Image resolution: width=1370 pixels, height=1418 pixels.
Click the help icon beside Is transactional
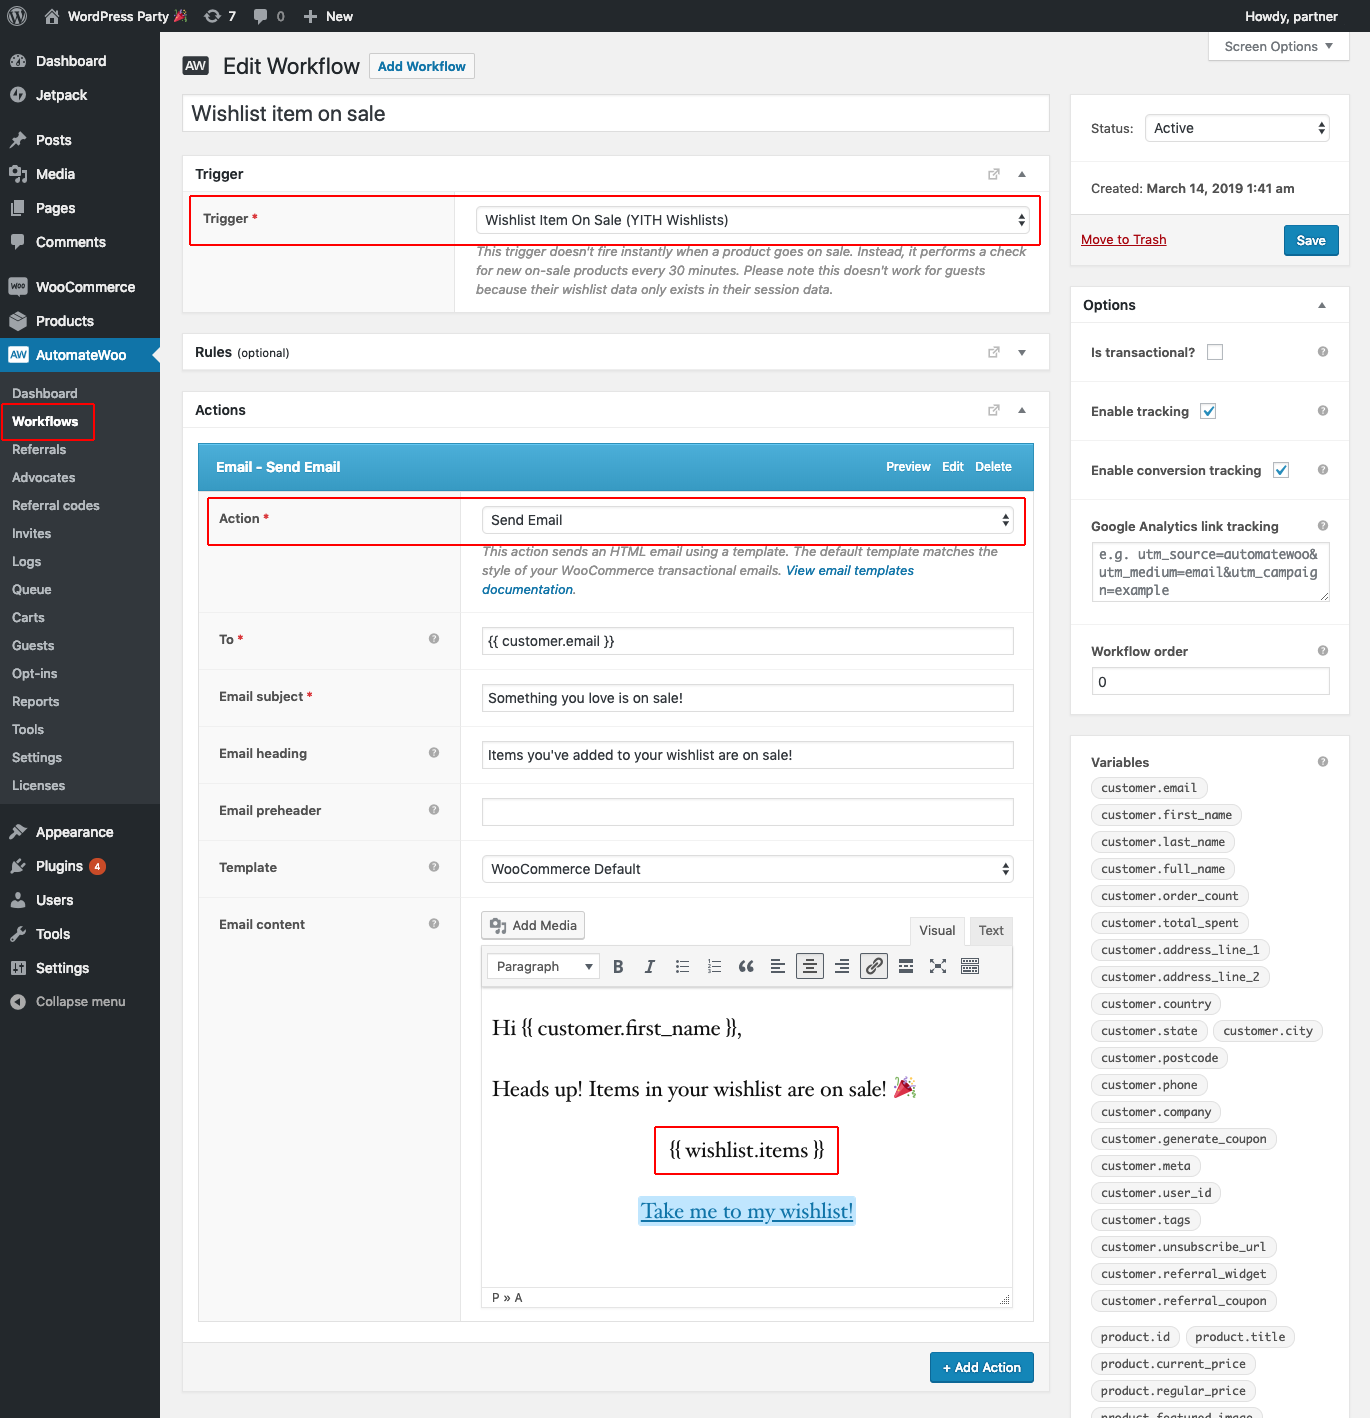1323,352
